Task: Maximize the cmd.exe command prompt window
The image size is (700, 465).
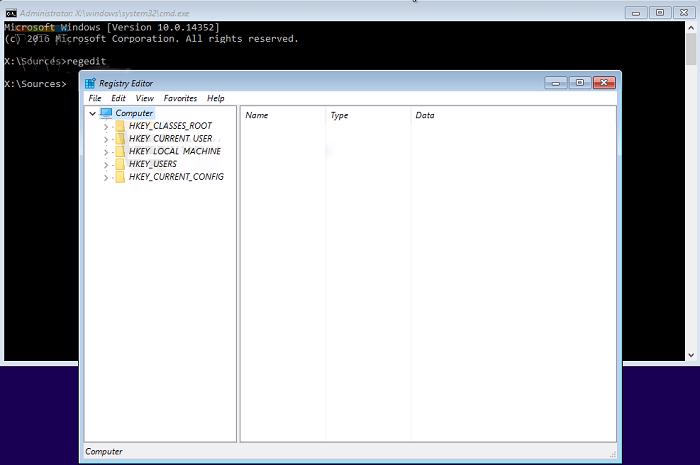Action: 660,13
